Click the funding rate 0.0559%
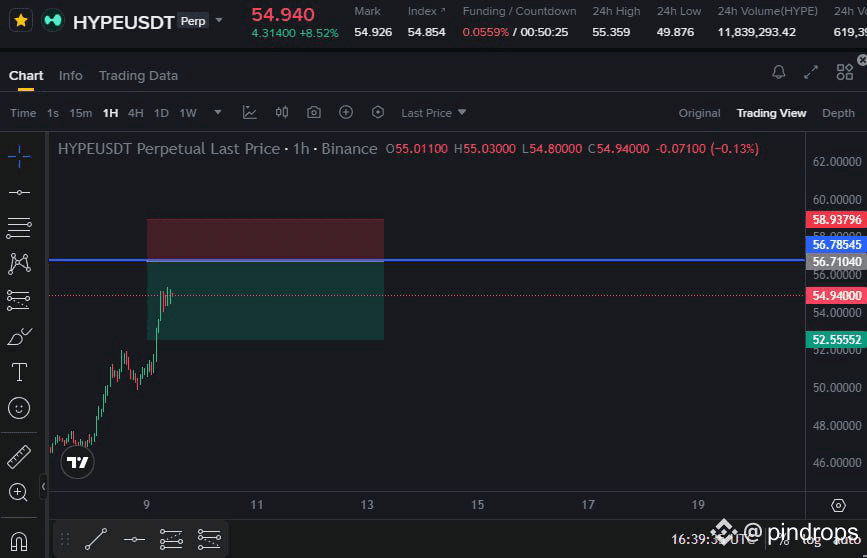 [485, 32]
